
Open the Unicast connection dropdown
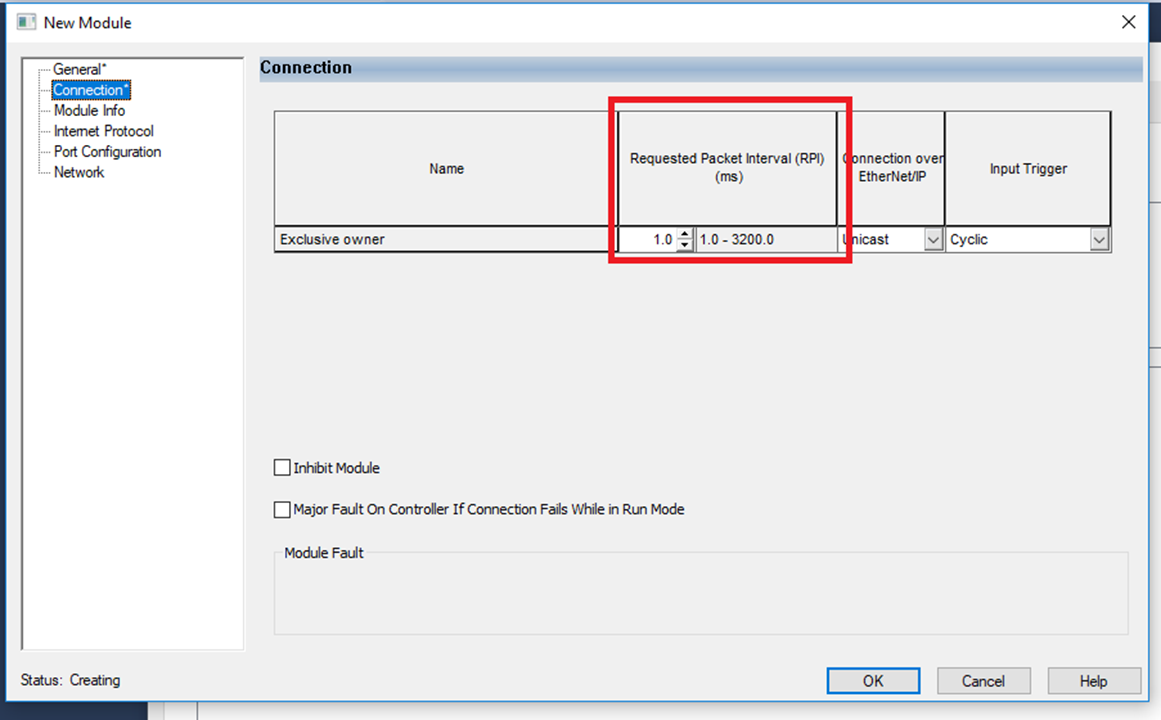click(x=933, y=240)
